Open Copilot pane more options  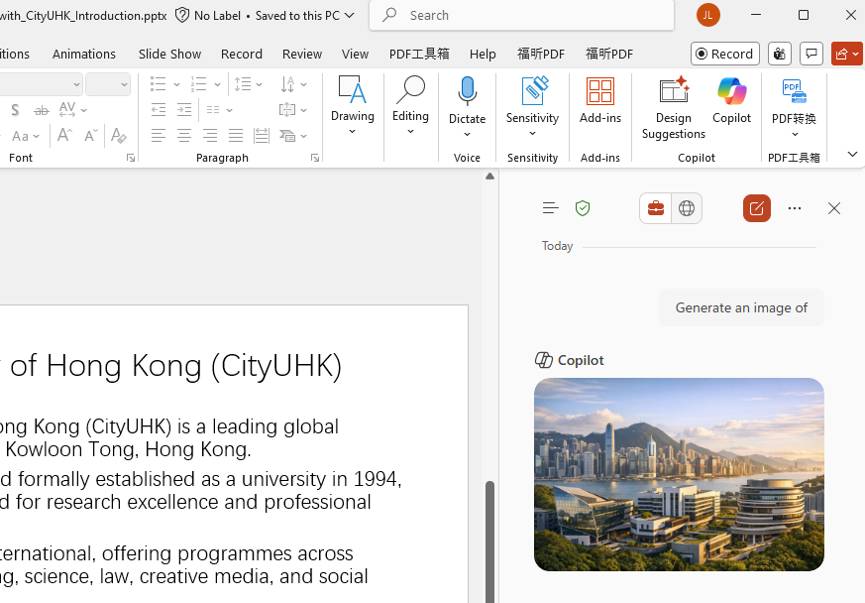794,208
